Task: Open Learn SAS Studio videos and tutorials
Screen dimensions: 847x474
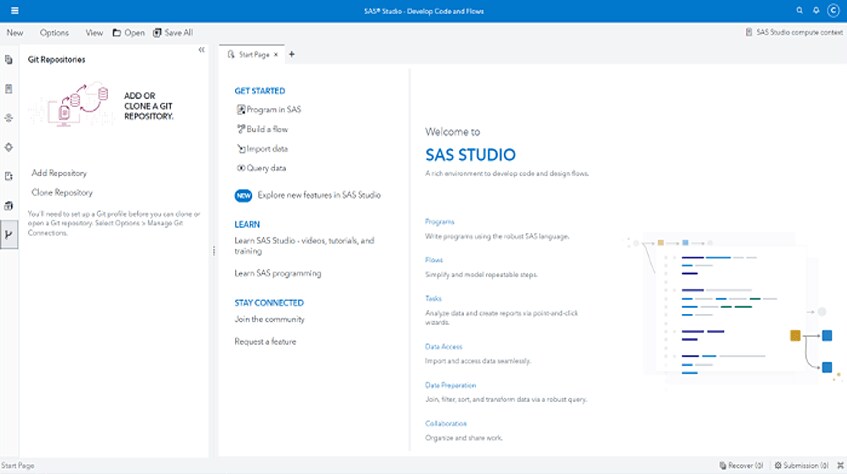Action: click(x=304, y=246)
